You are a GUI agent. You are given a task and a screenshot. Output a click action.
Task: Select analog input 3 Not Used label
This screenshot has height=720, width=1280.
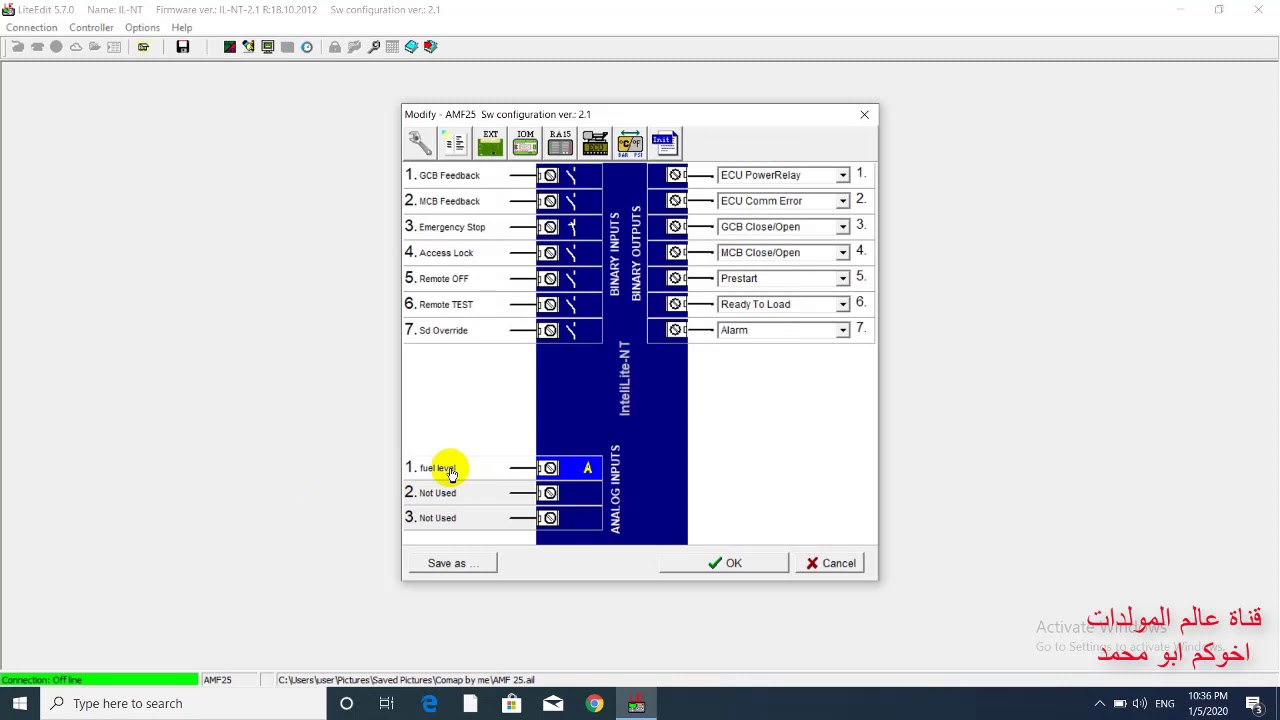coord(437,518)
